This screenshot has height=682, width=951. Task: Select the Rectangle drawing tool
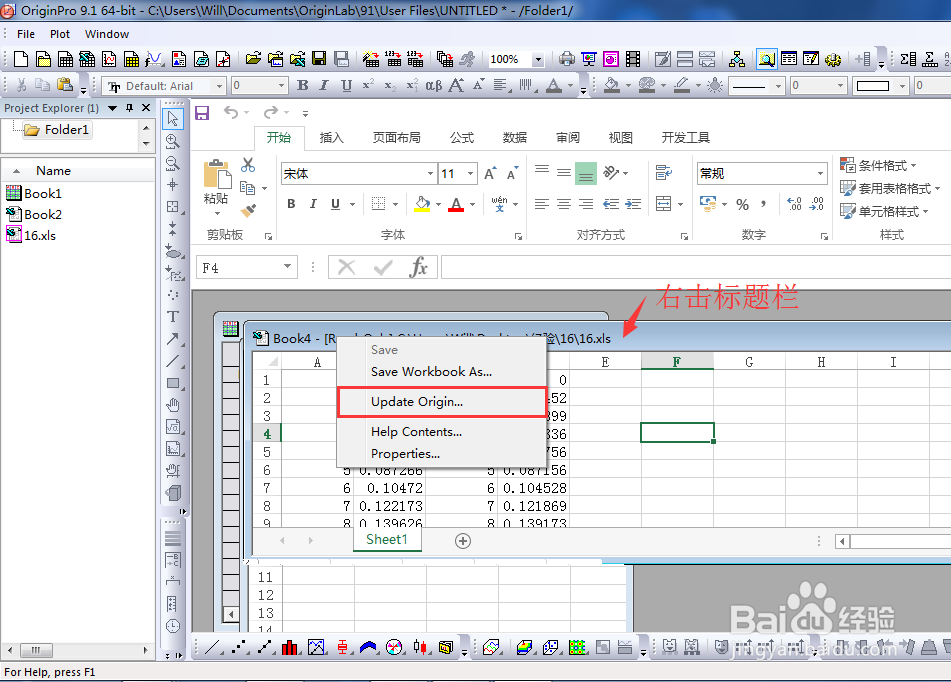[173, 383]
